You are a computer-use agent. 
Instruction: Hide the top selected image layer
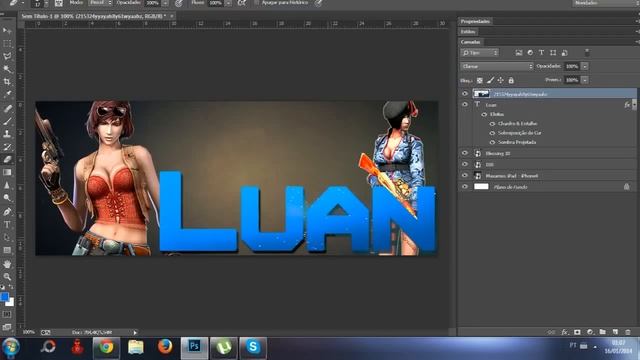(x=464, y=93)
